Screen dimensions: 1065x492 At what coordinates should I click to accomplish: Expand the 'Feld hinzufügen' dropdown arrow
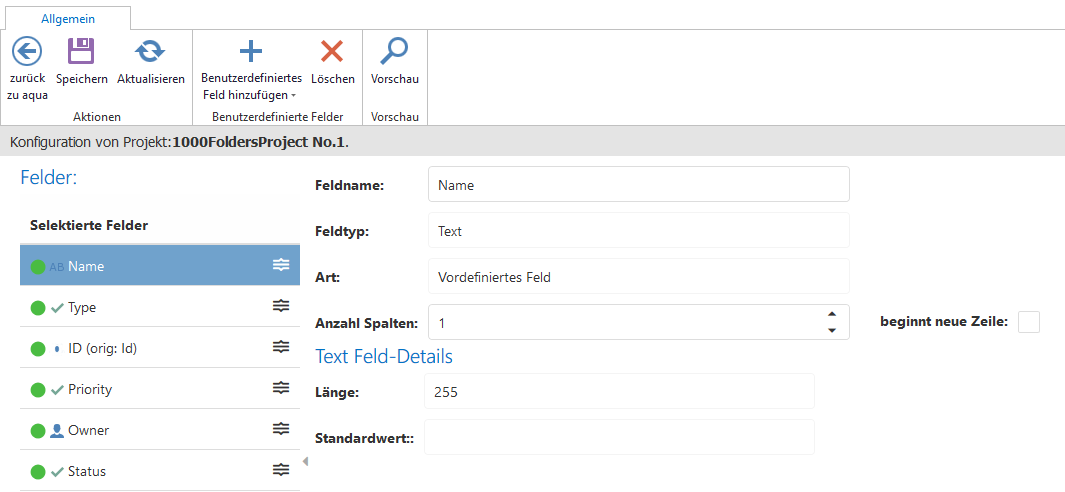point(294,96)
